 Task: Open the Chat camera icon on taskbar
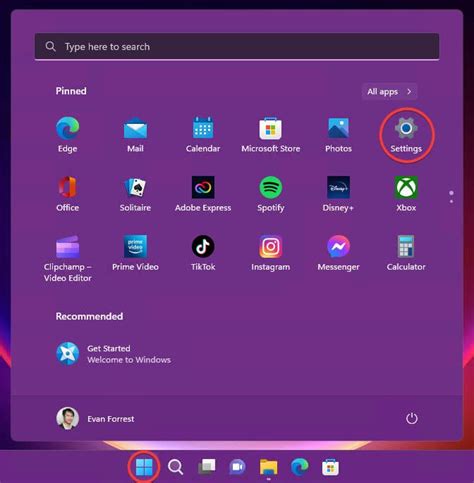[x=237, y=467]
